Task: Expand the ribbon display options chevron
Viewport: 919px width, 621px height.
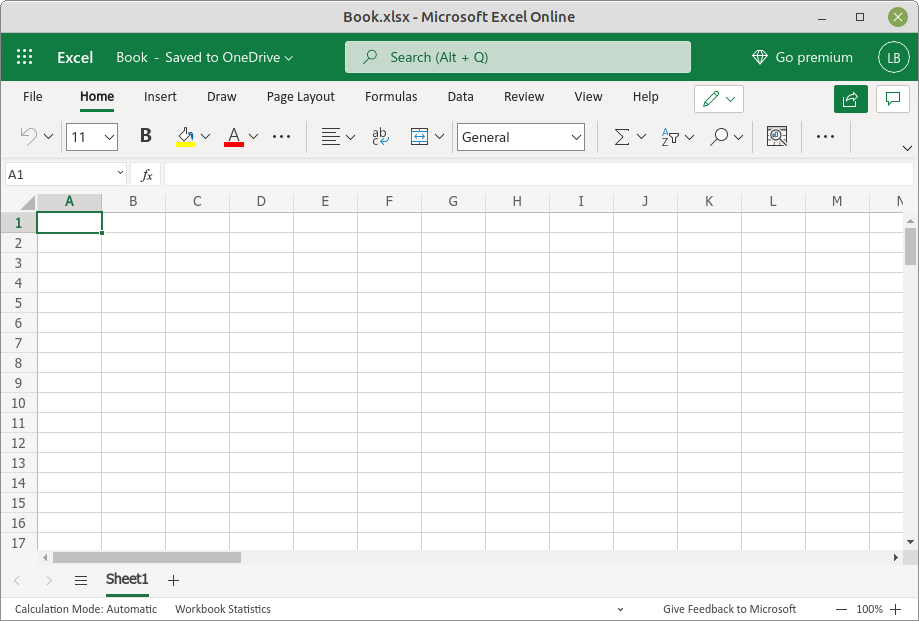Action: pos(907,148)
